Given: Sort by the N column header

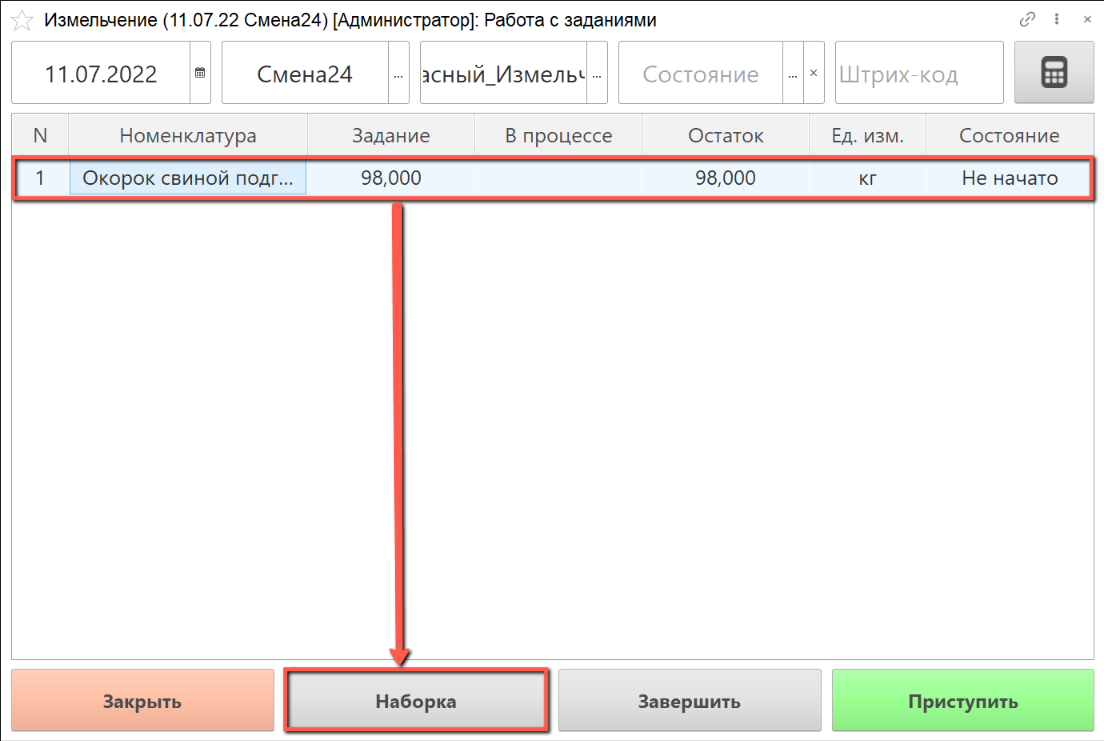Looking at the screenshot, I should [x=40, y=135].
